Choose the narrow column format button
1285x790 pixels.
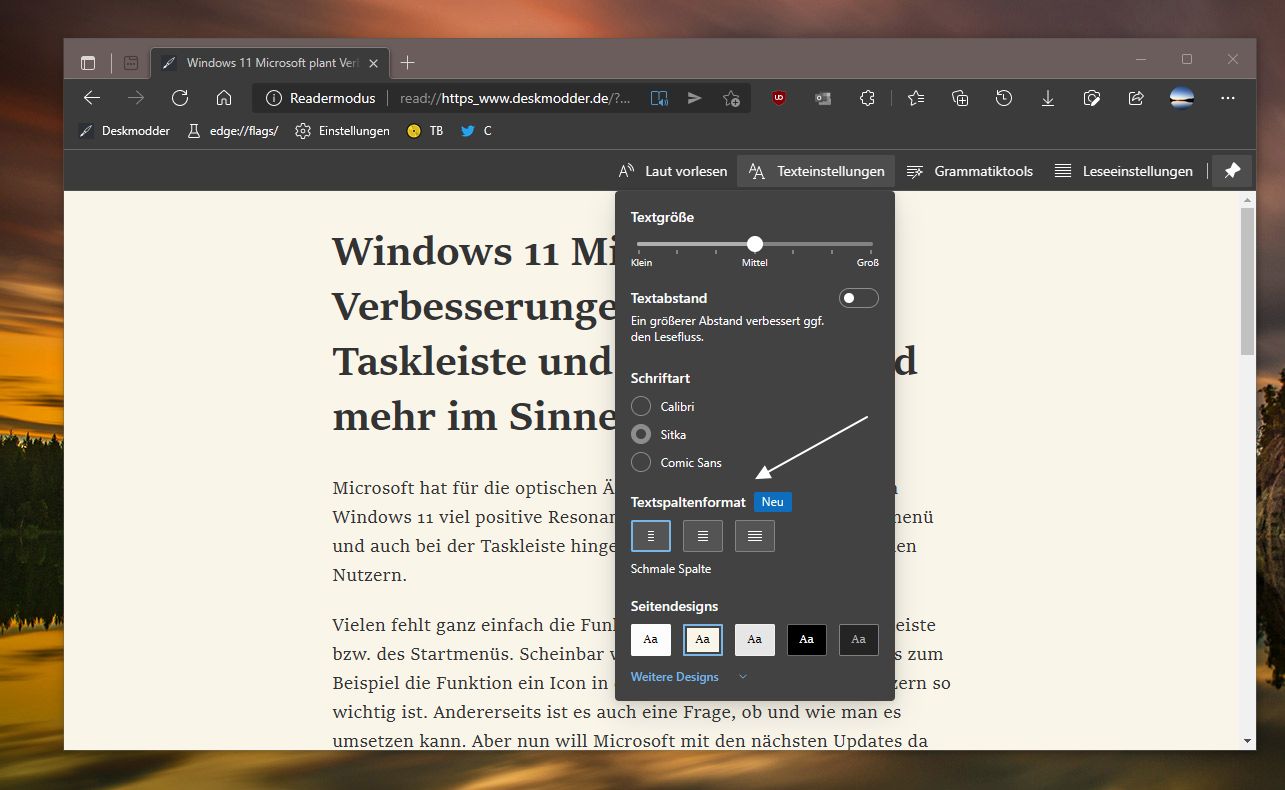(651, 536)
